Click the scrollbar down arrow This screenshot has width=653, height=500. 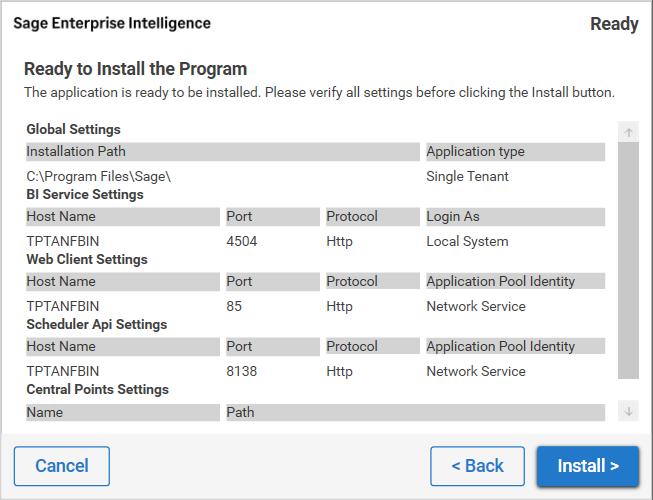pyautogui.click(x=628, y=411)
